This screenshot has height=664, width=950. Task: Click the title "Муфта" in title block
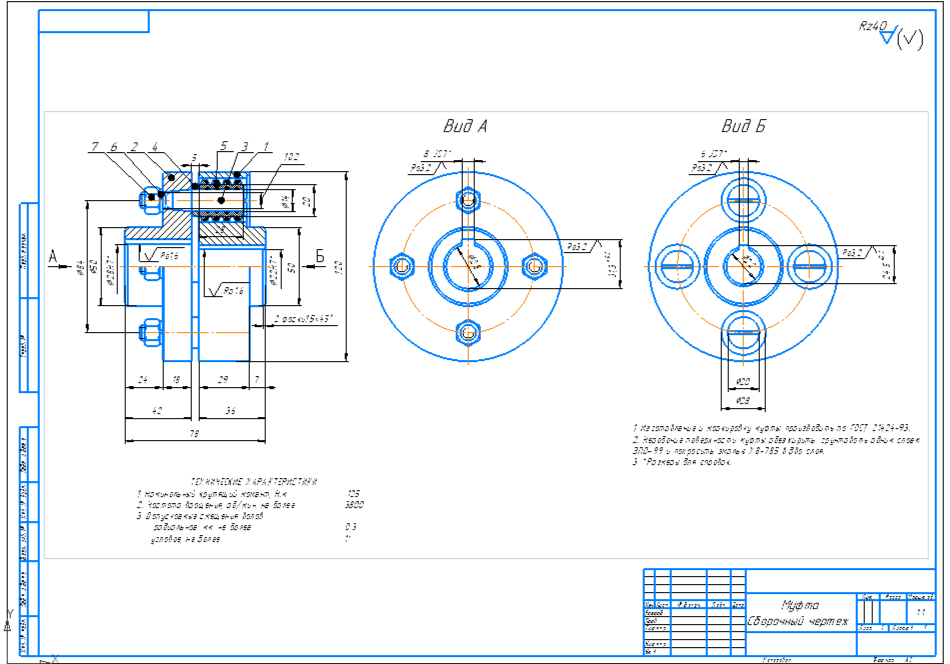pos(800,605)
